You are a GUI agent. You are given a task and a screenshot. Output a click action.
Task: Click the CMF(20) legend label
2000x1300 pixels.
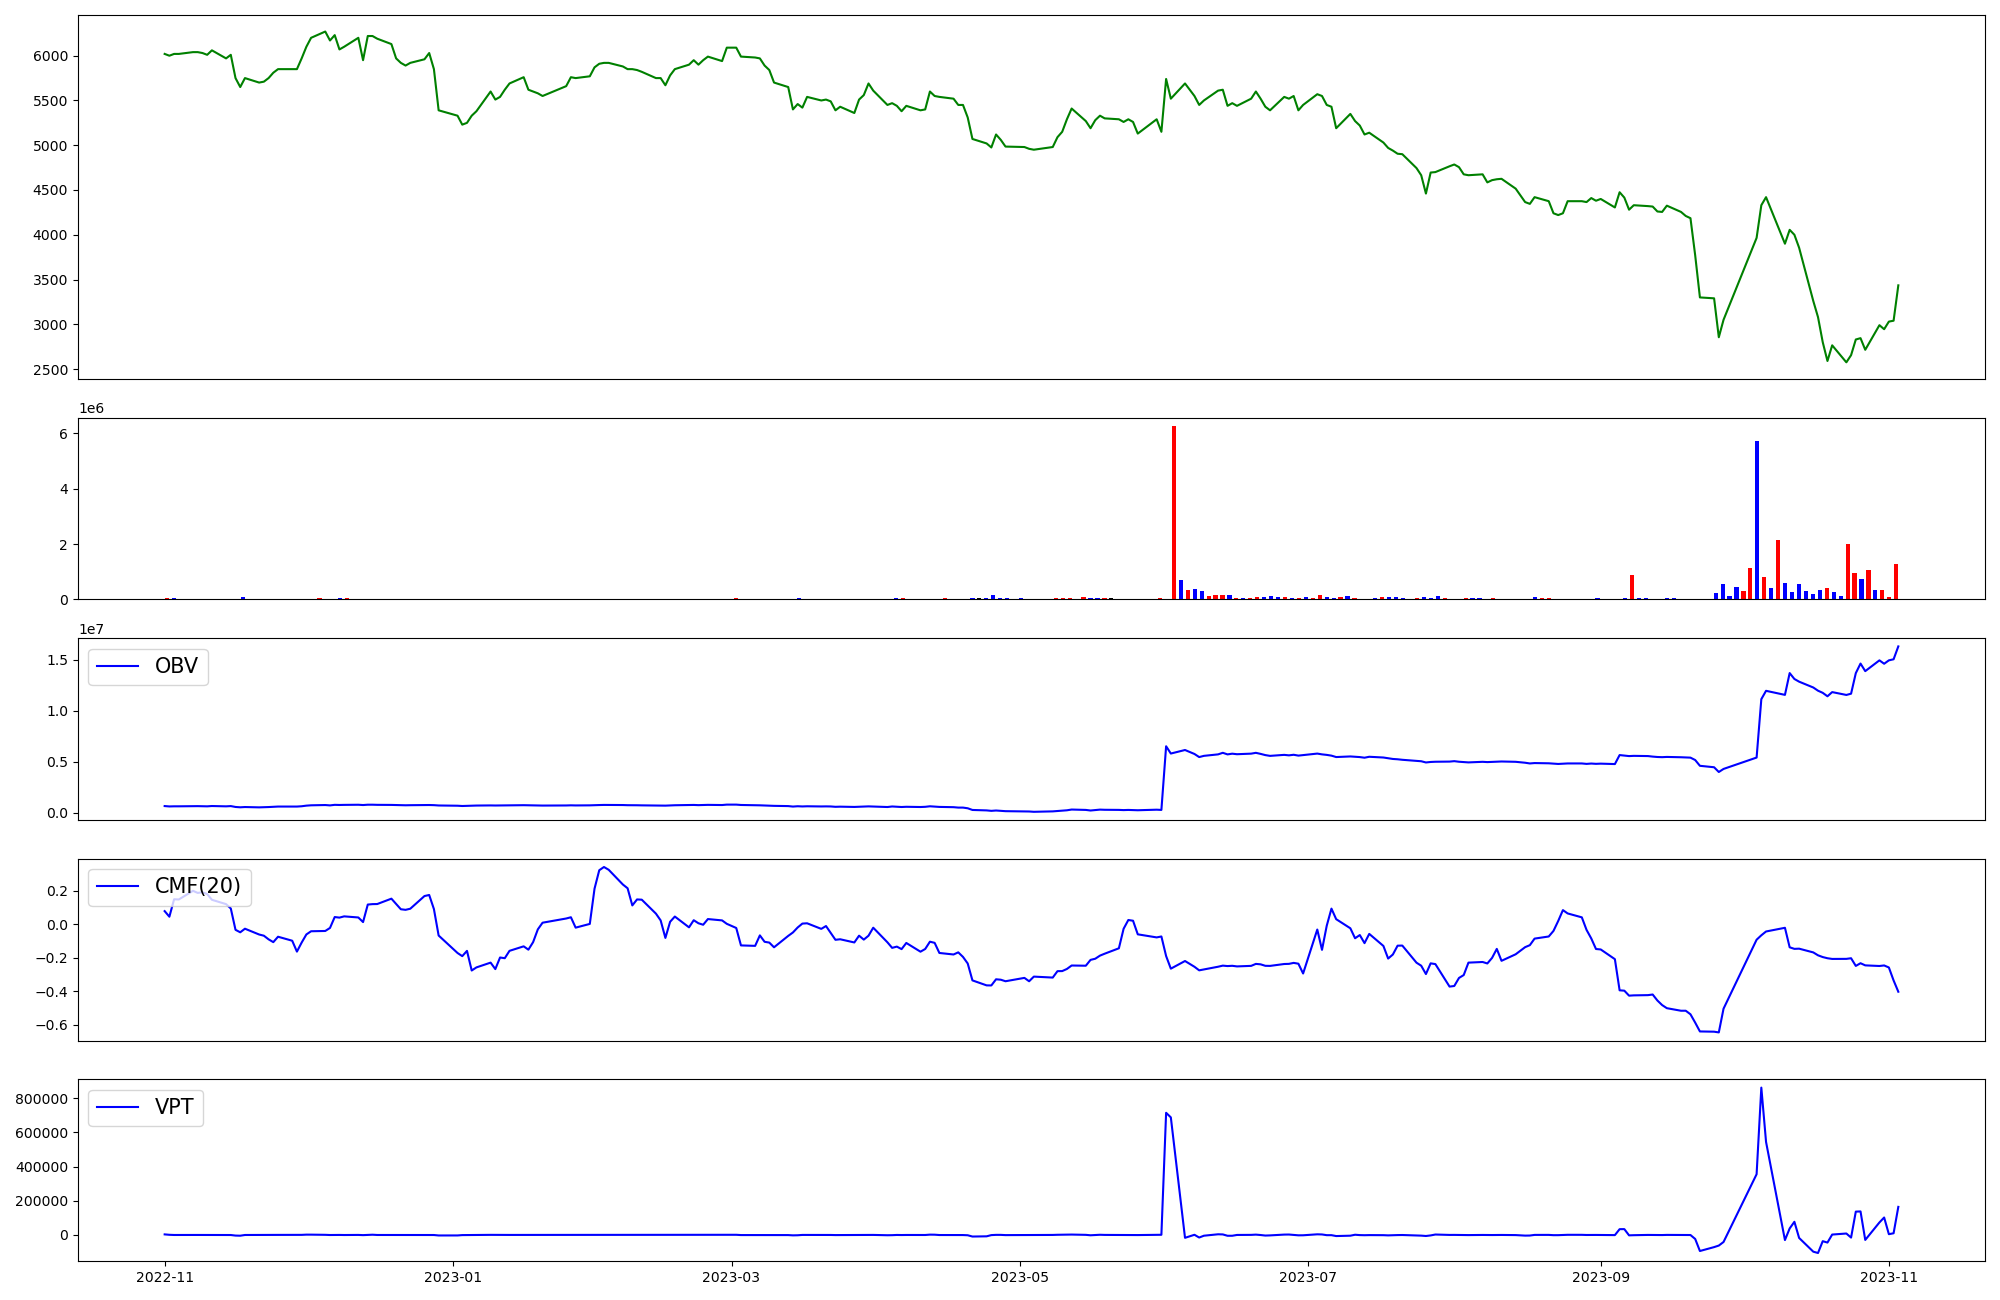point(197,886)
